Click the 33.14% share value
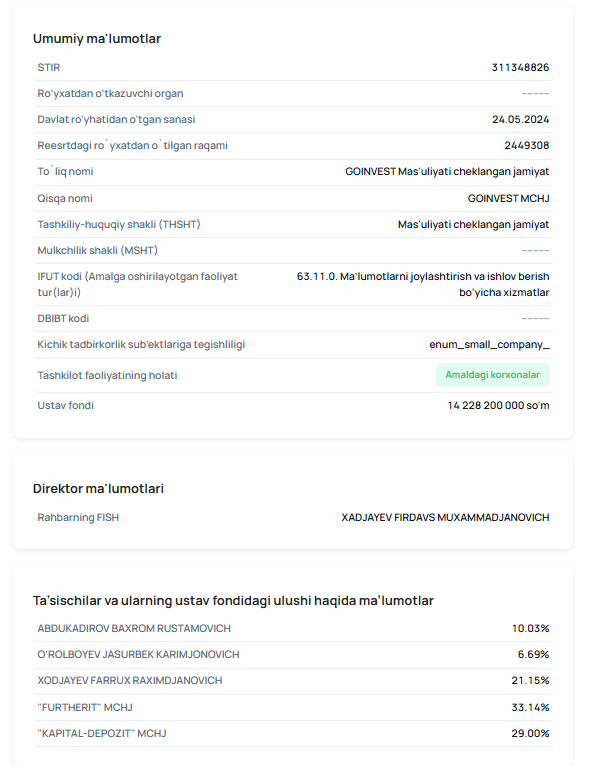 (530, 707)
